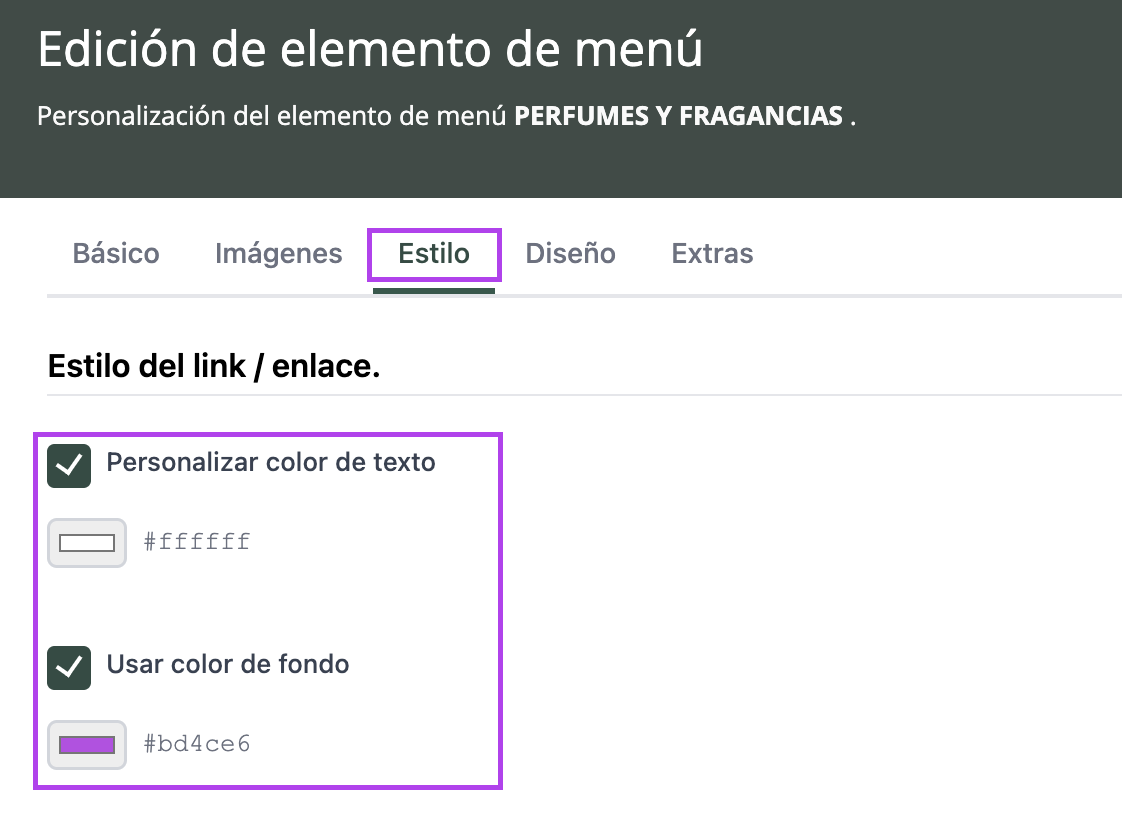This screenshot has height=814, width=1122.
Task: Uncheck the Personalizar color de texto checkbox
Action: [x=69, y=466]
